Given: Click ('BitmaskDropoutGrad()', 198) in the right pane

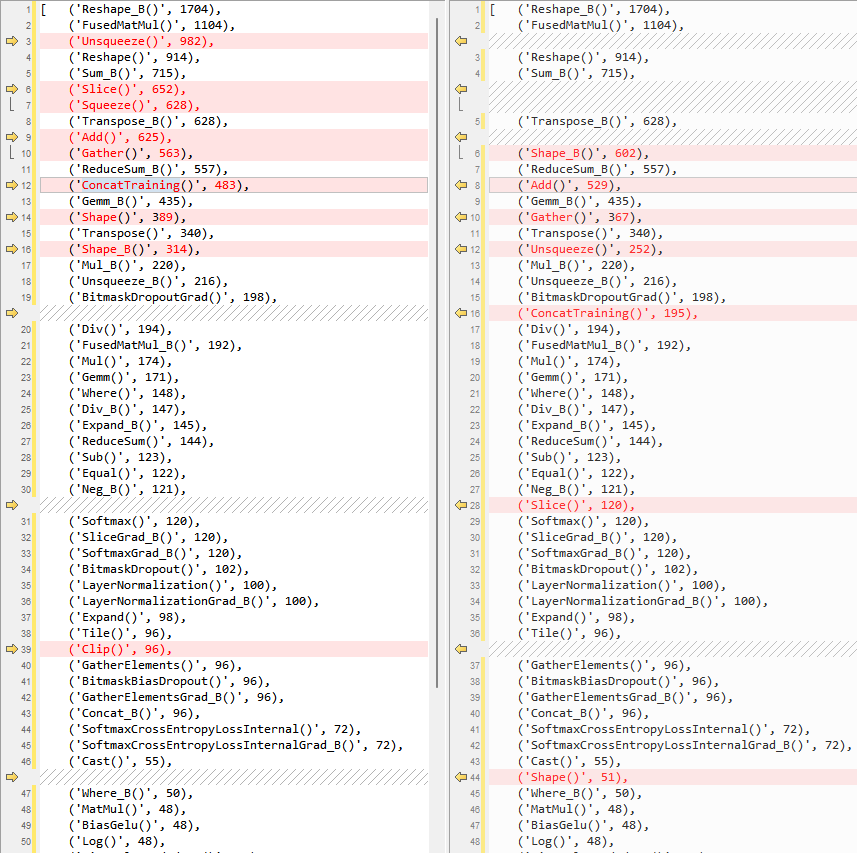Looking at the screenshot, I should pyautogui.click(x=623, y=297).
